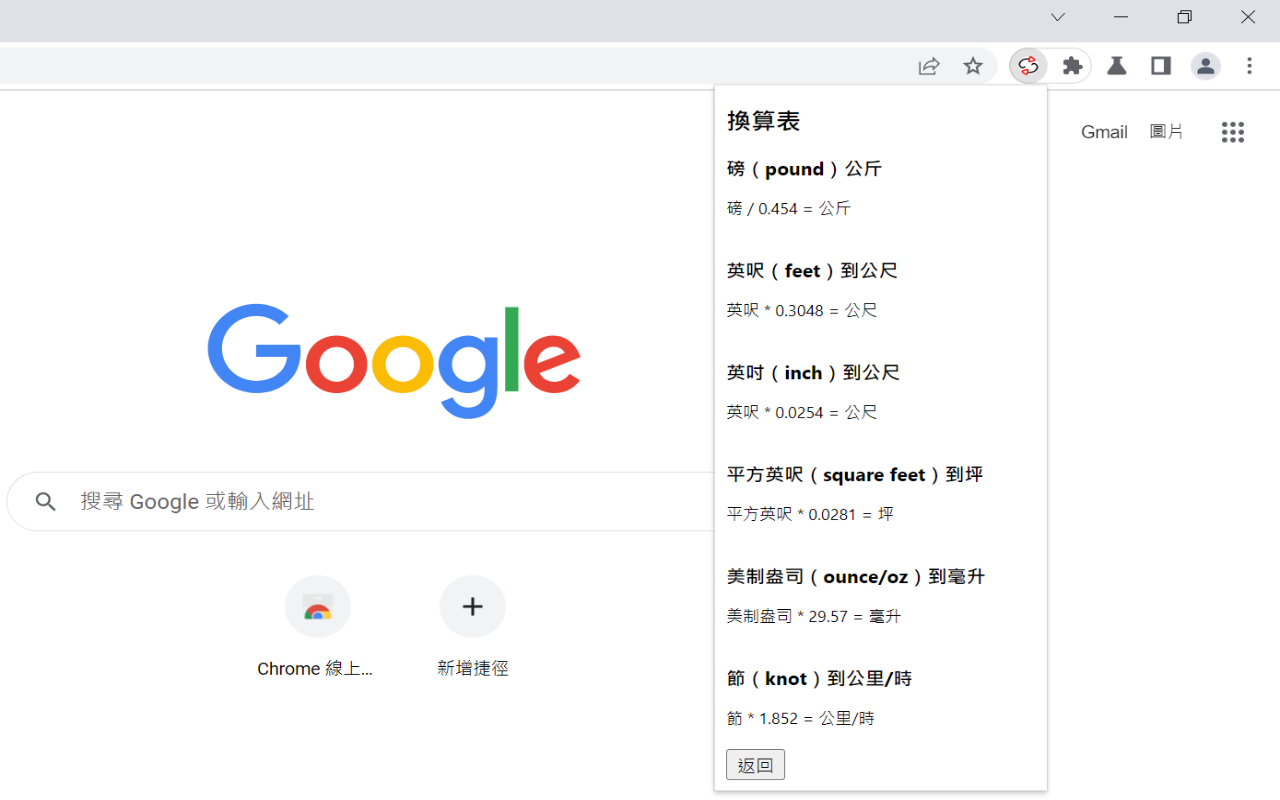
Task: Select formula 英呎 * 0.0254 = 公尺
Action: pyautogui.click(x=802, y=412)
